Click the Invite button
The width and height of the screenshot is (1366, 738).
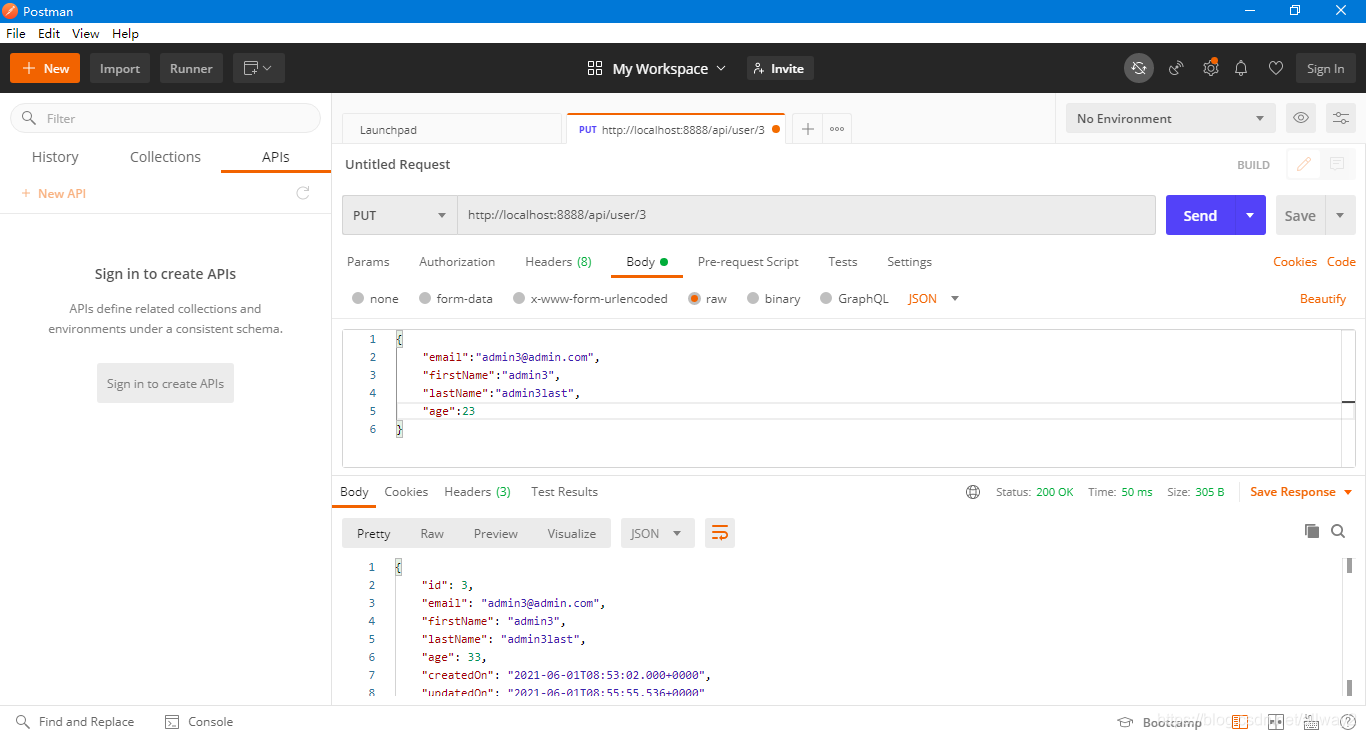click(x=780, y=68)
